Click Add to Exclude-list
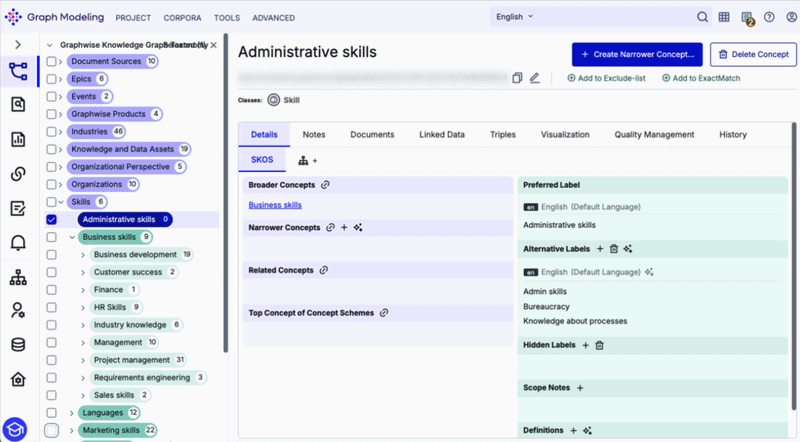The height and width of the screenshot is (442, 800). tap(607, 78)
